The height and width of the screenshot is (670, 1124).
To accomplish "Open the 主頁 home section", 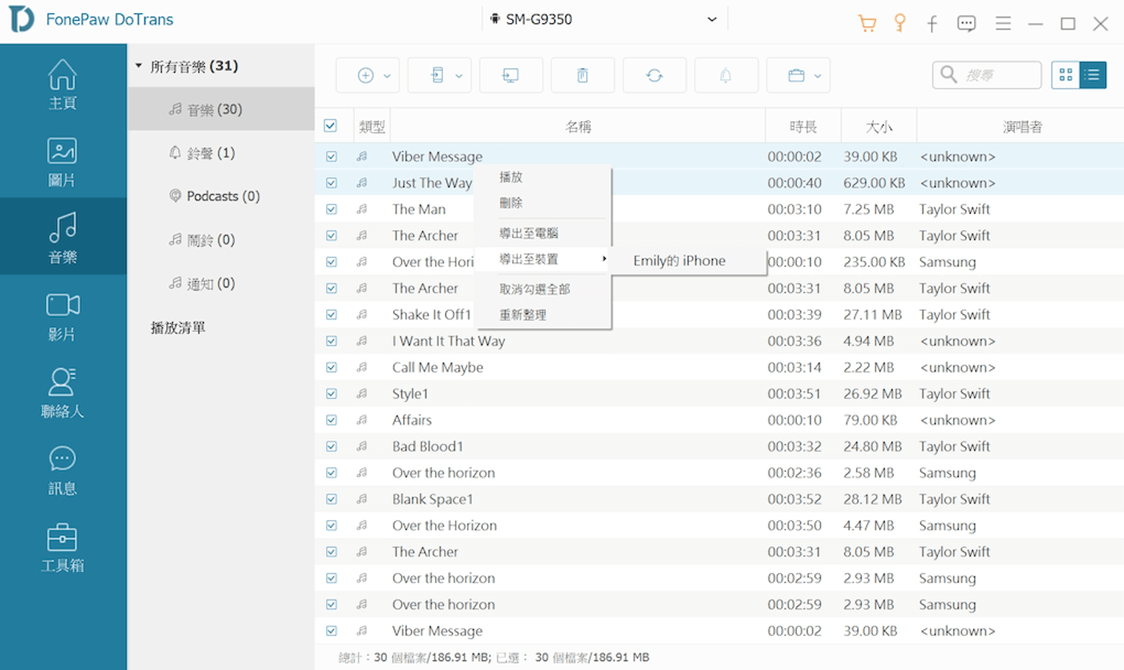I will click(62, 85).
